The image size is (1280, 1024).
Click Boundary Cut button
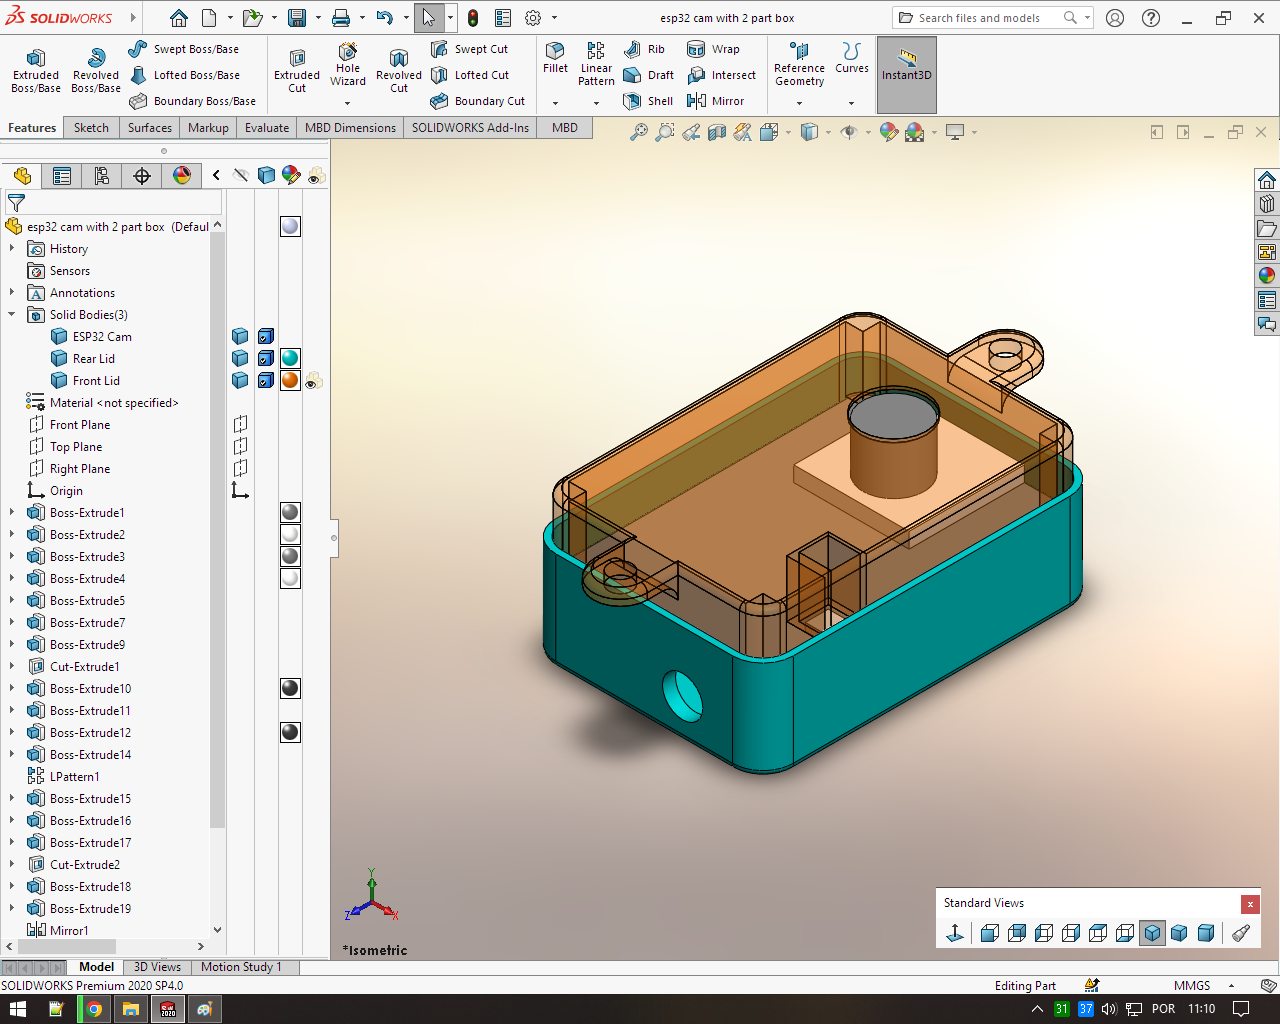click(478, 101)
